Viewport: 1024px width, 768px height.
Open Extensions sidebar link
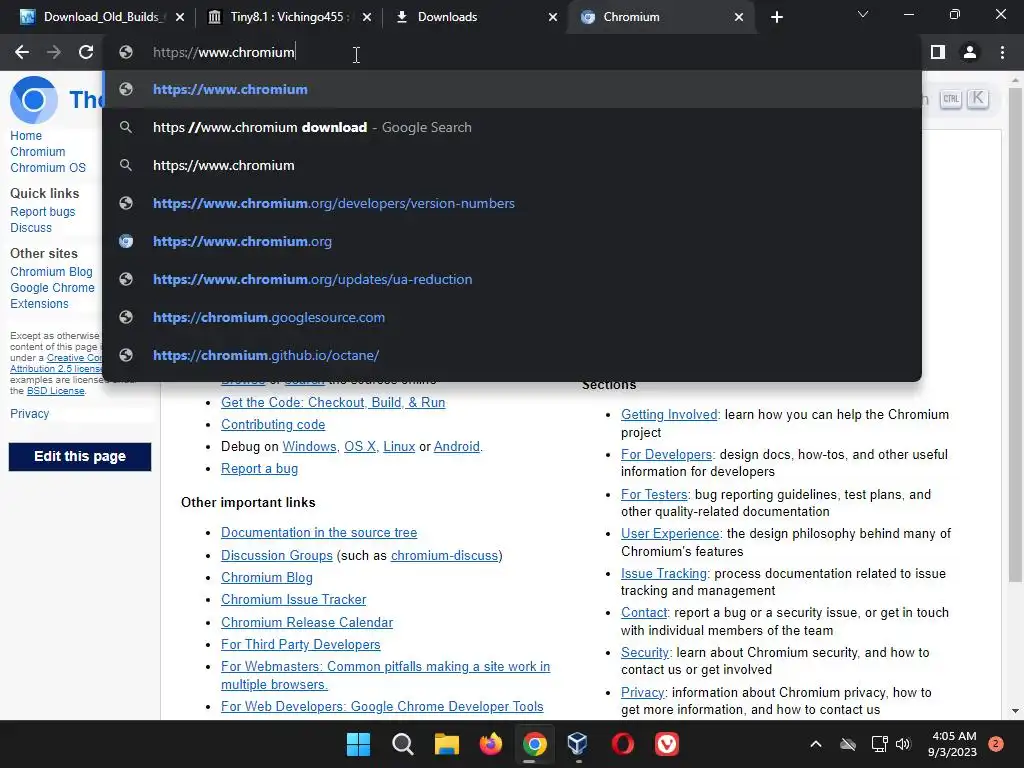coord(39,304)
